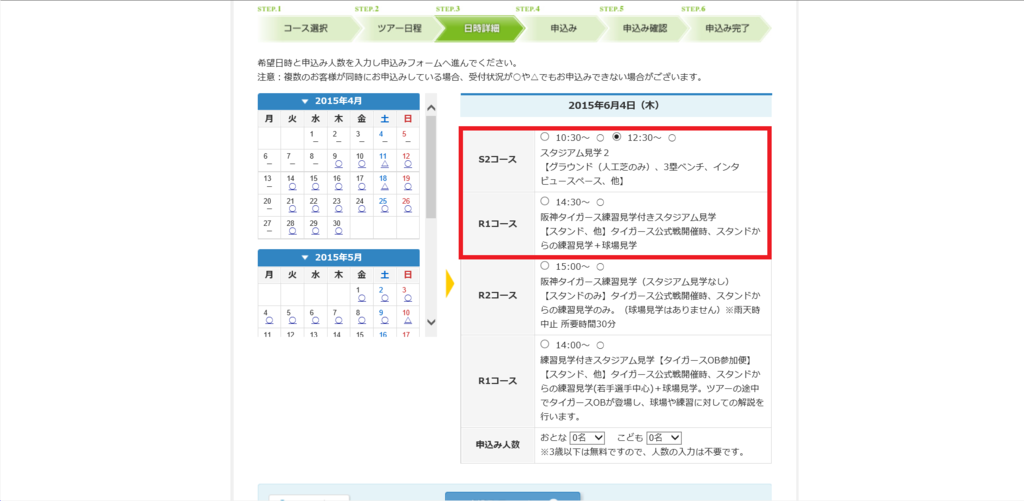The image size is (1024, 501).
Task: Open the こども participant count dropdown
Action: coord(663,438)
